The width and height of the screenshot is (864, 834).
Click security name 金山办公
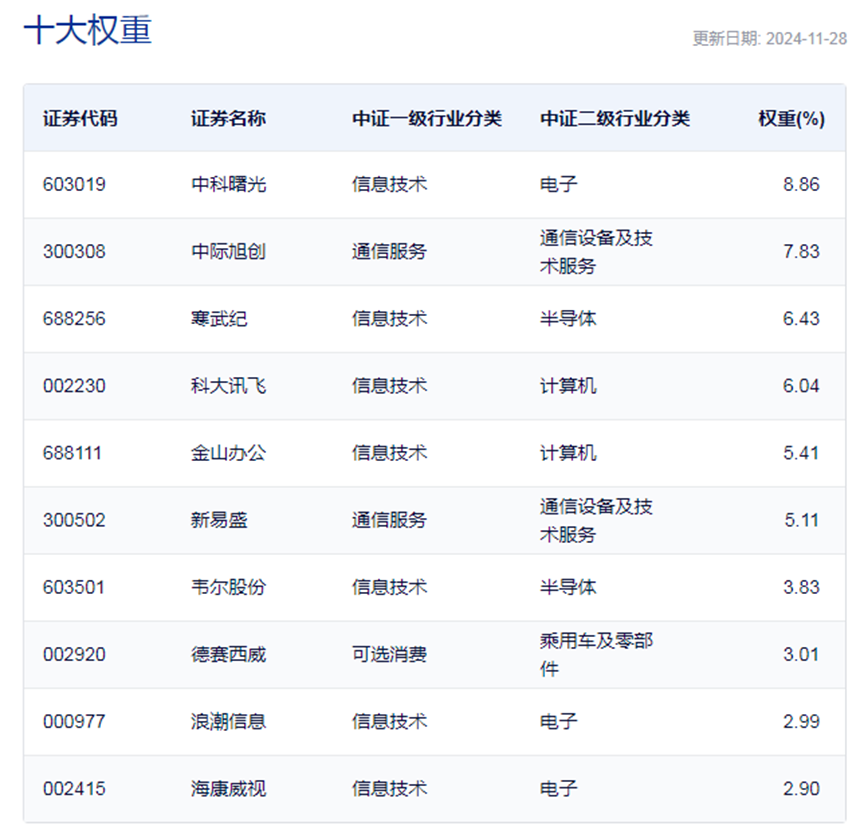click(x=229, y=453)
